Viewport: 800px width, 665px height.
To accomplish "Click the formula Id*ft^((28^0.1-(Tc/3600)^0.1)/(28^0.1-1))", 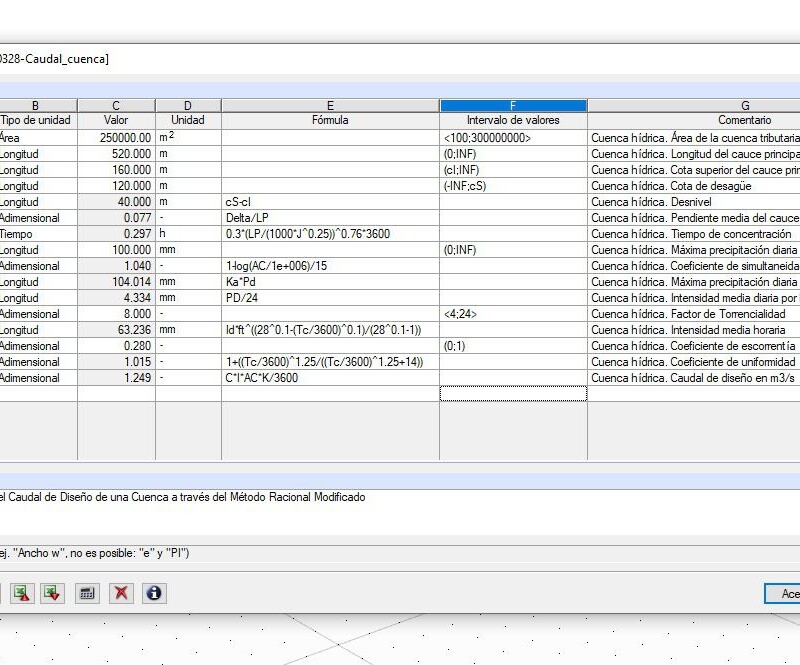I will point(330,330).
